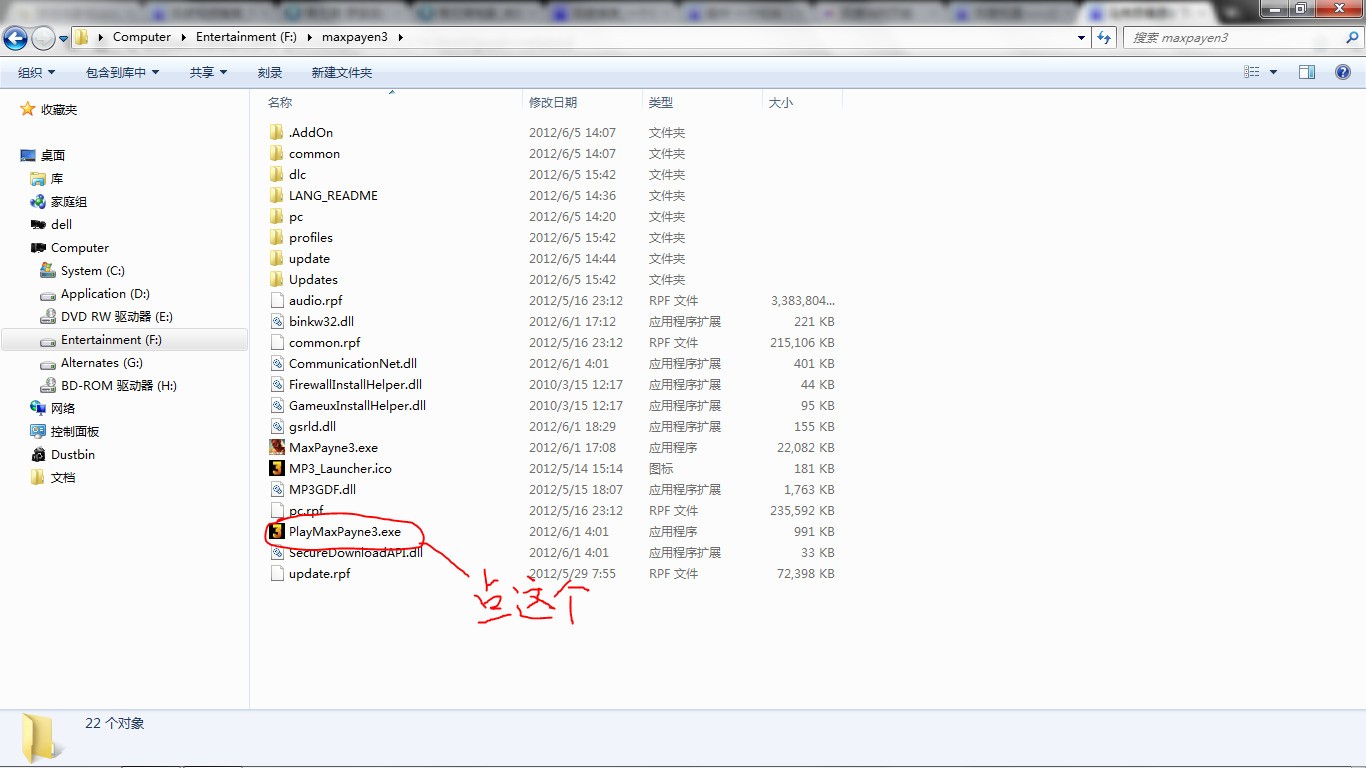Open the 组织 menu
Screen dimensions: 1366x768
(x=37, y=73)
